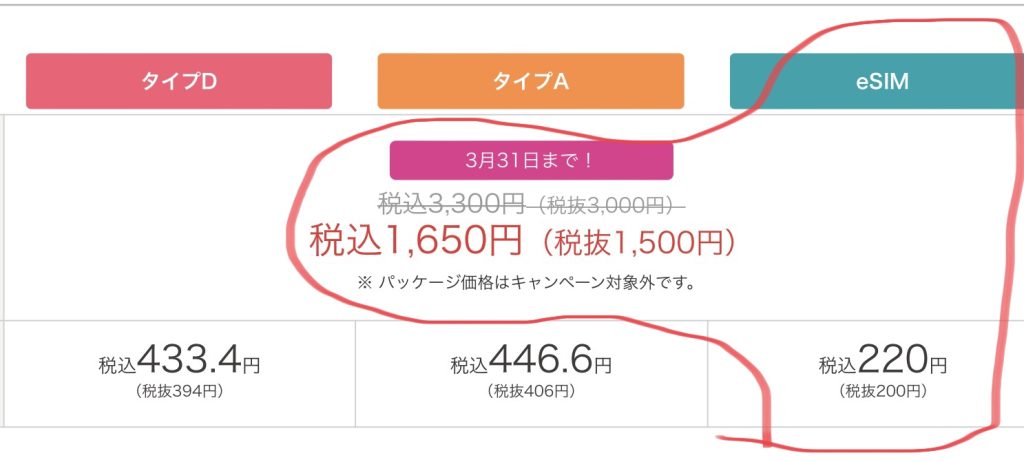Screen dimensions: 1024x462
Task: Click the (税抜200円) text under eSIM
Action: tap(882, 391)
